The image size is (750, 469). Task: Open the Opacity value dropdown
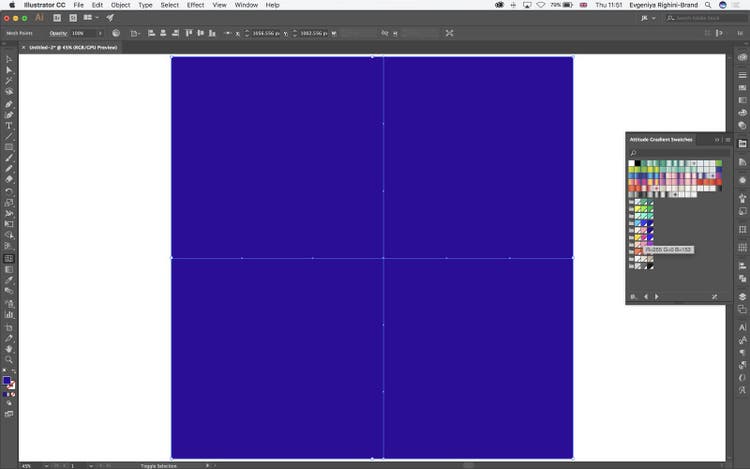pos(100,33)
